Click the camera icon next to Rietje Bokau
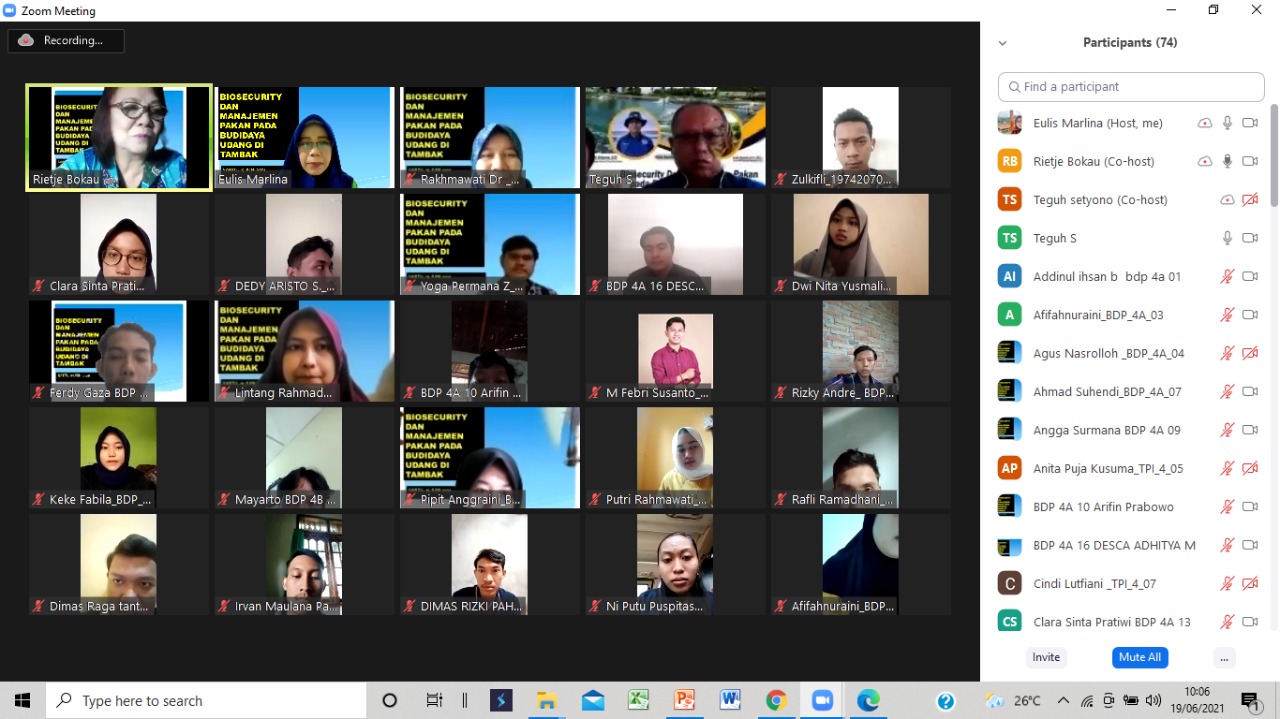The width and height of the screenshot is (1280, 719). point(1249,161)
